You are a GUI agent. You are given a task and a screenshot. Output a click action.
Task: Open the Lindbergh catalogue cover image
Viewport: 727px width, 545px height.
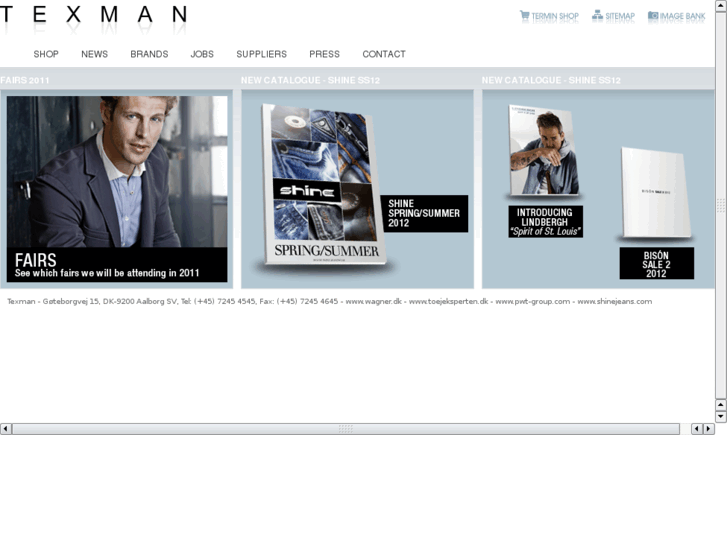[x=544, y=150]
